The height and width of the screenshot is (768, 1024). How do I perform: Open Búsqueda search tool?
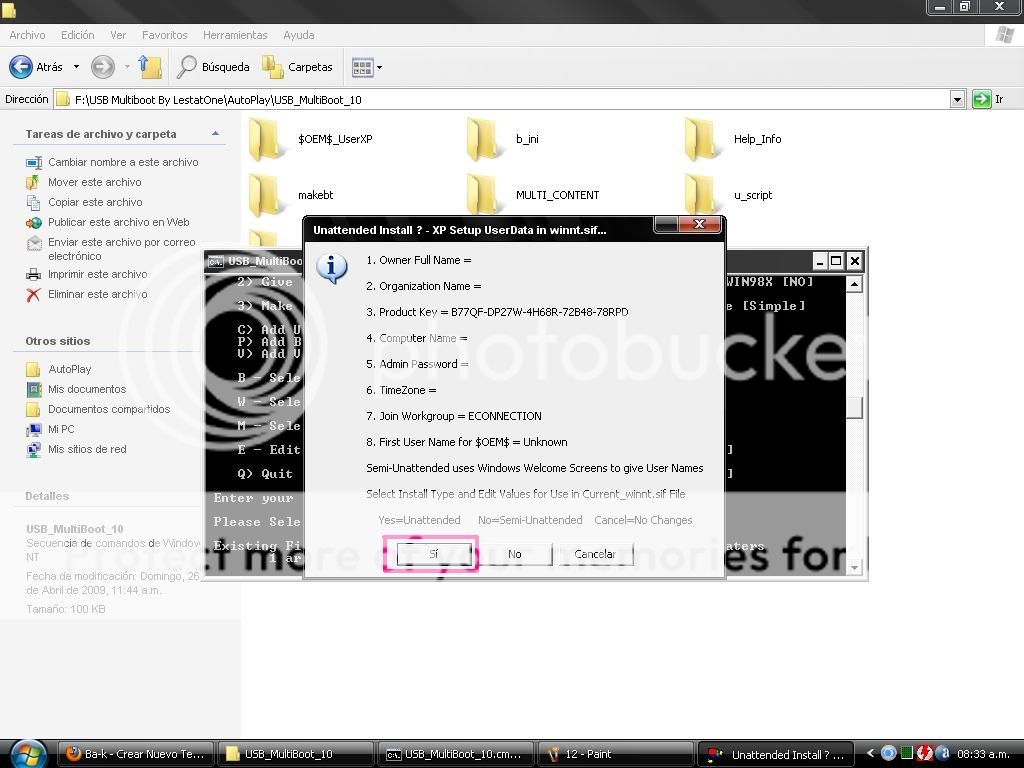214,67
